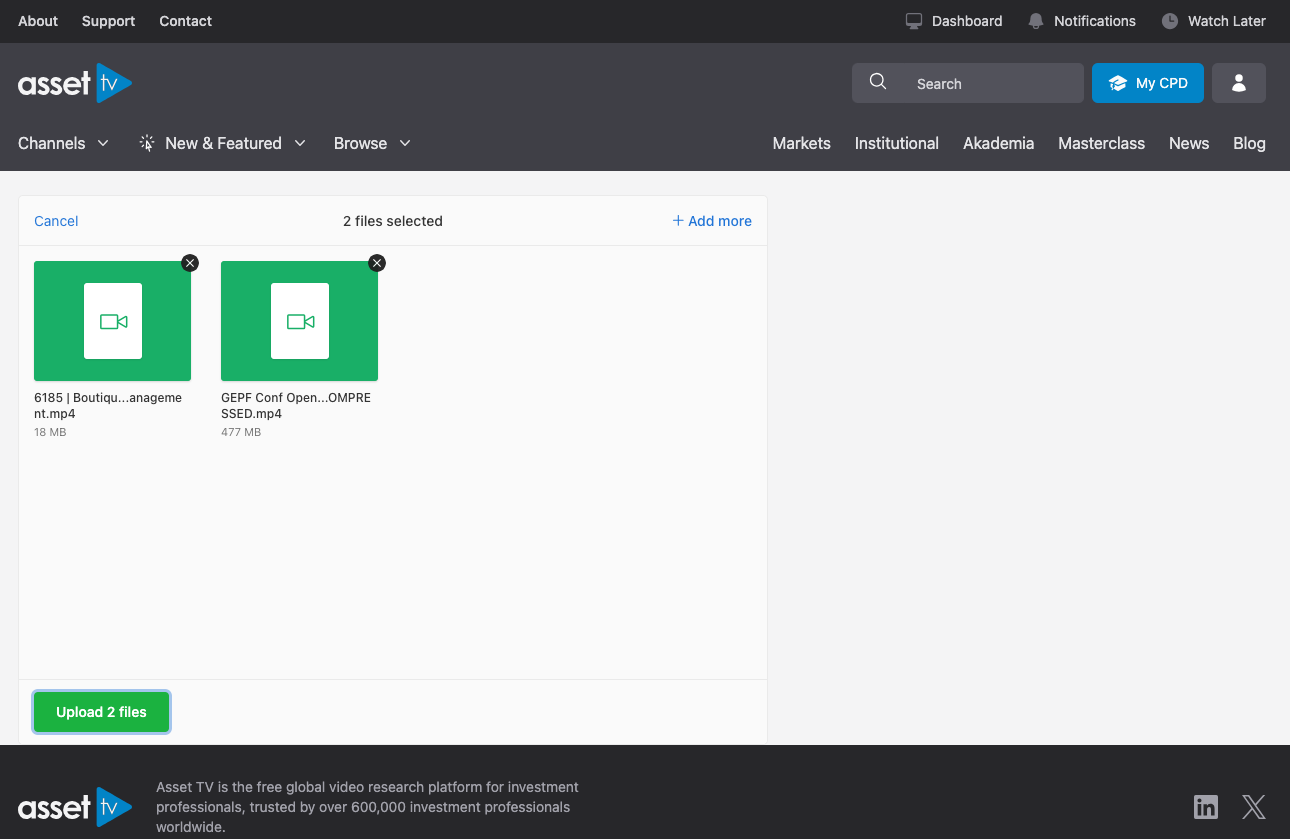Click Add more files link
Viewport: 1290px width, 839px height.
point(712,221)
